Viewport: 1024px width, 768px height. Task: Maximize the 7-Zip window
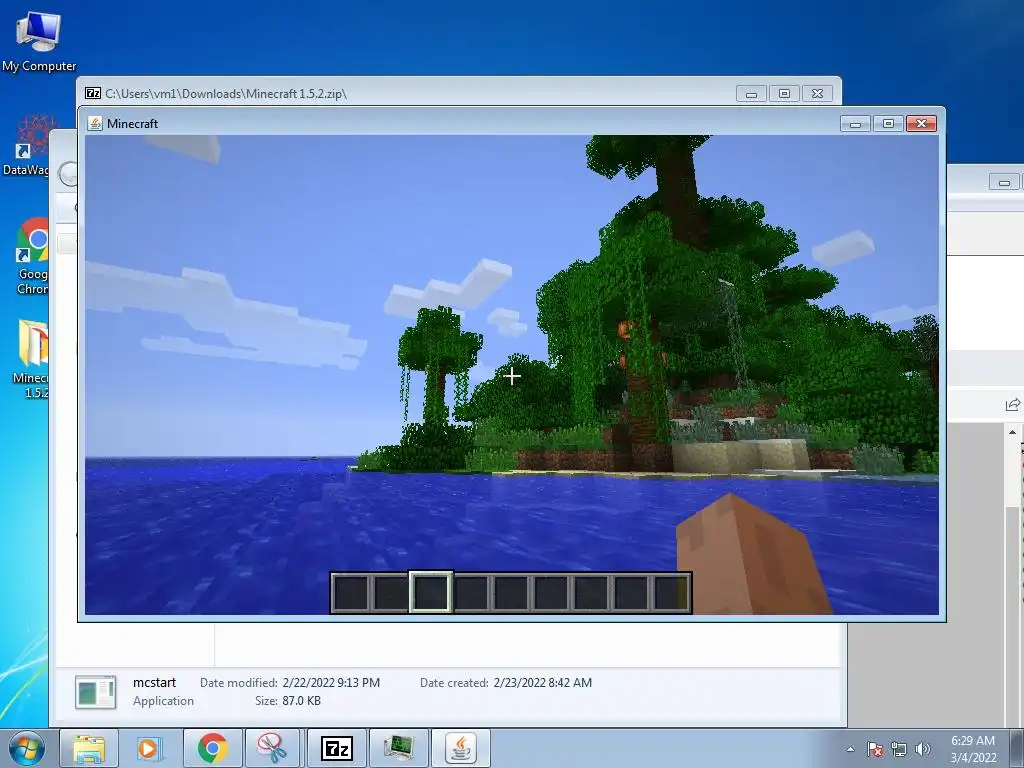pos(784,94)
